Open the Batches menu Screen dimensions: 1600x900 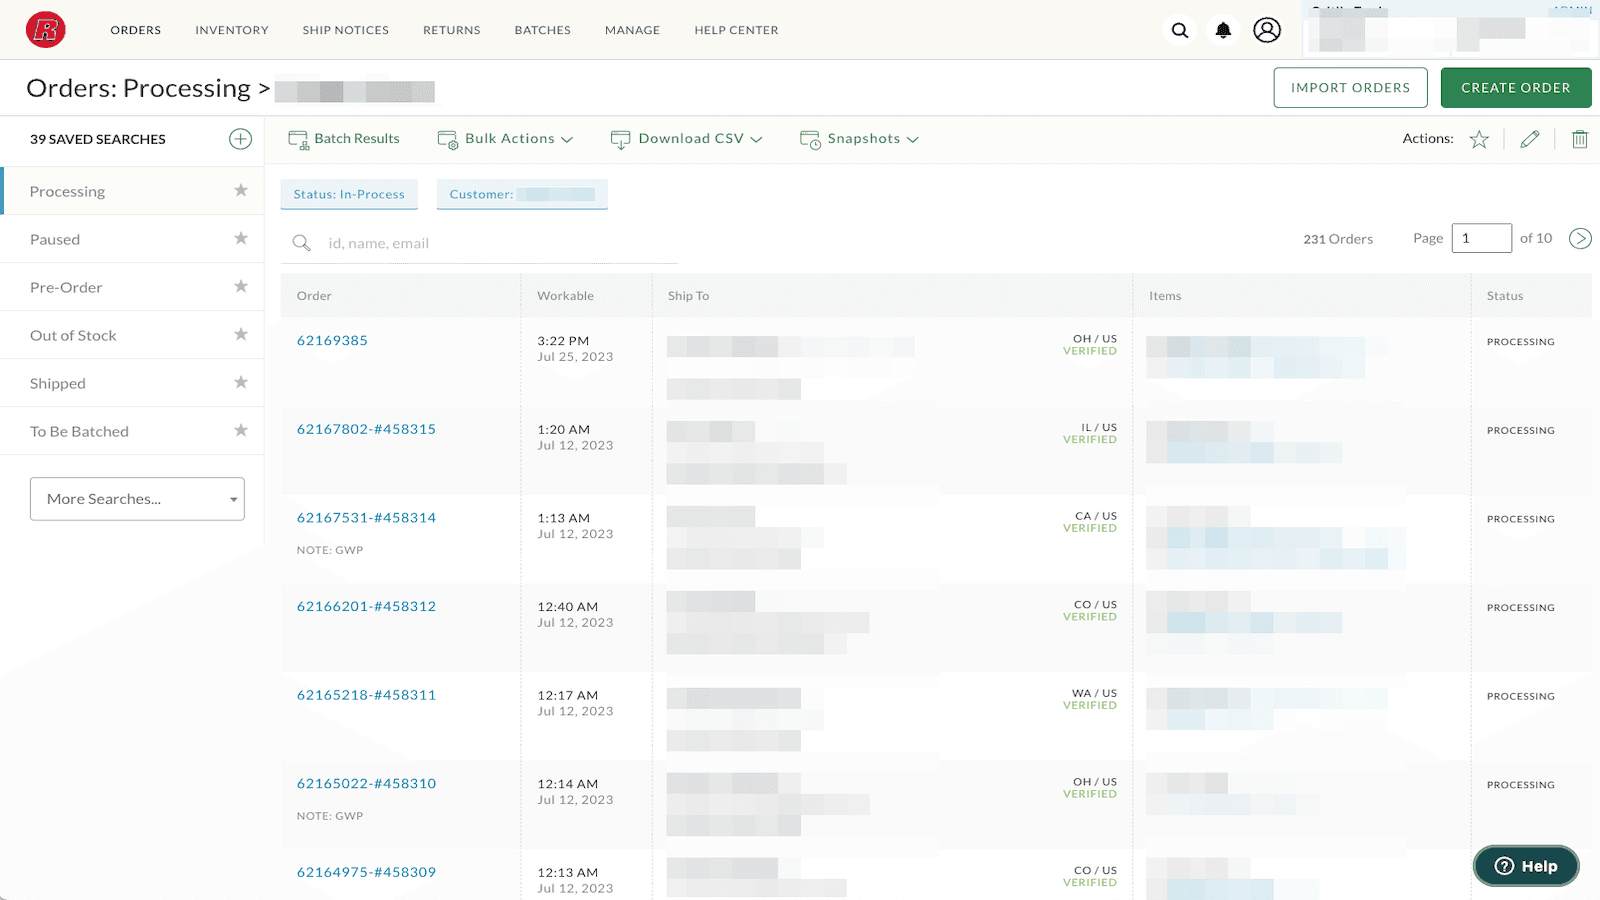point(543,30)
